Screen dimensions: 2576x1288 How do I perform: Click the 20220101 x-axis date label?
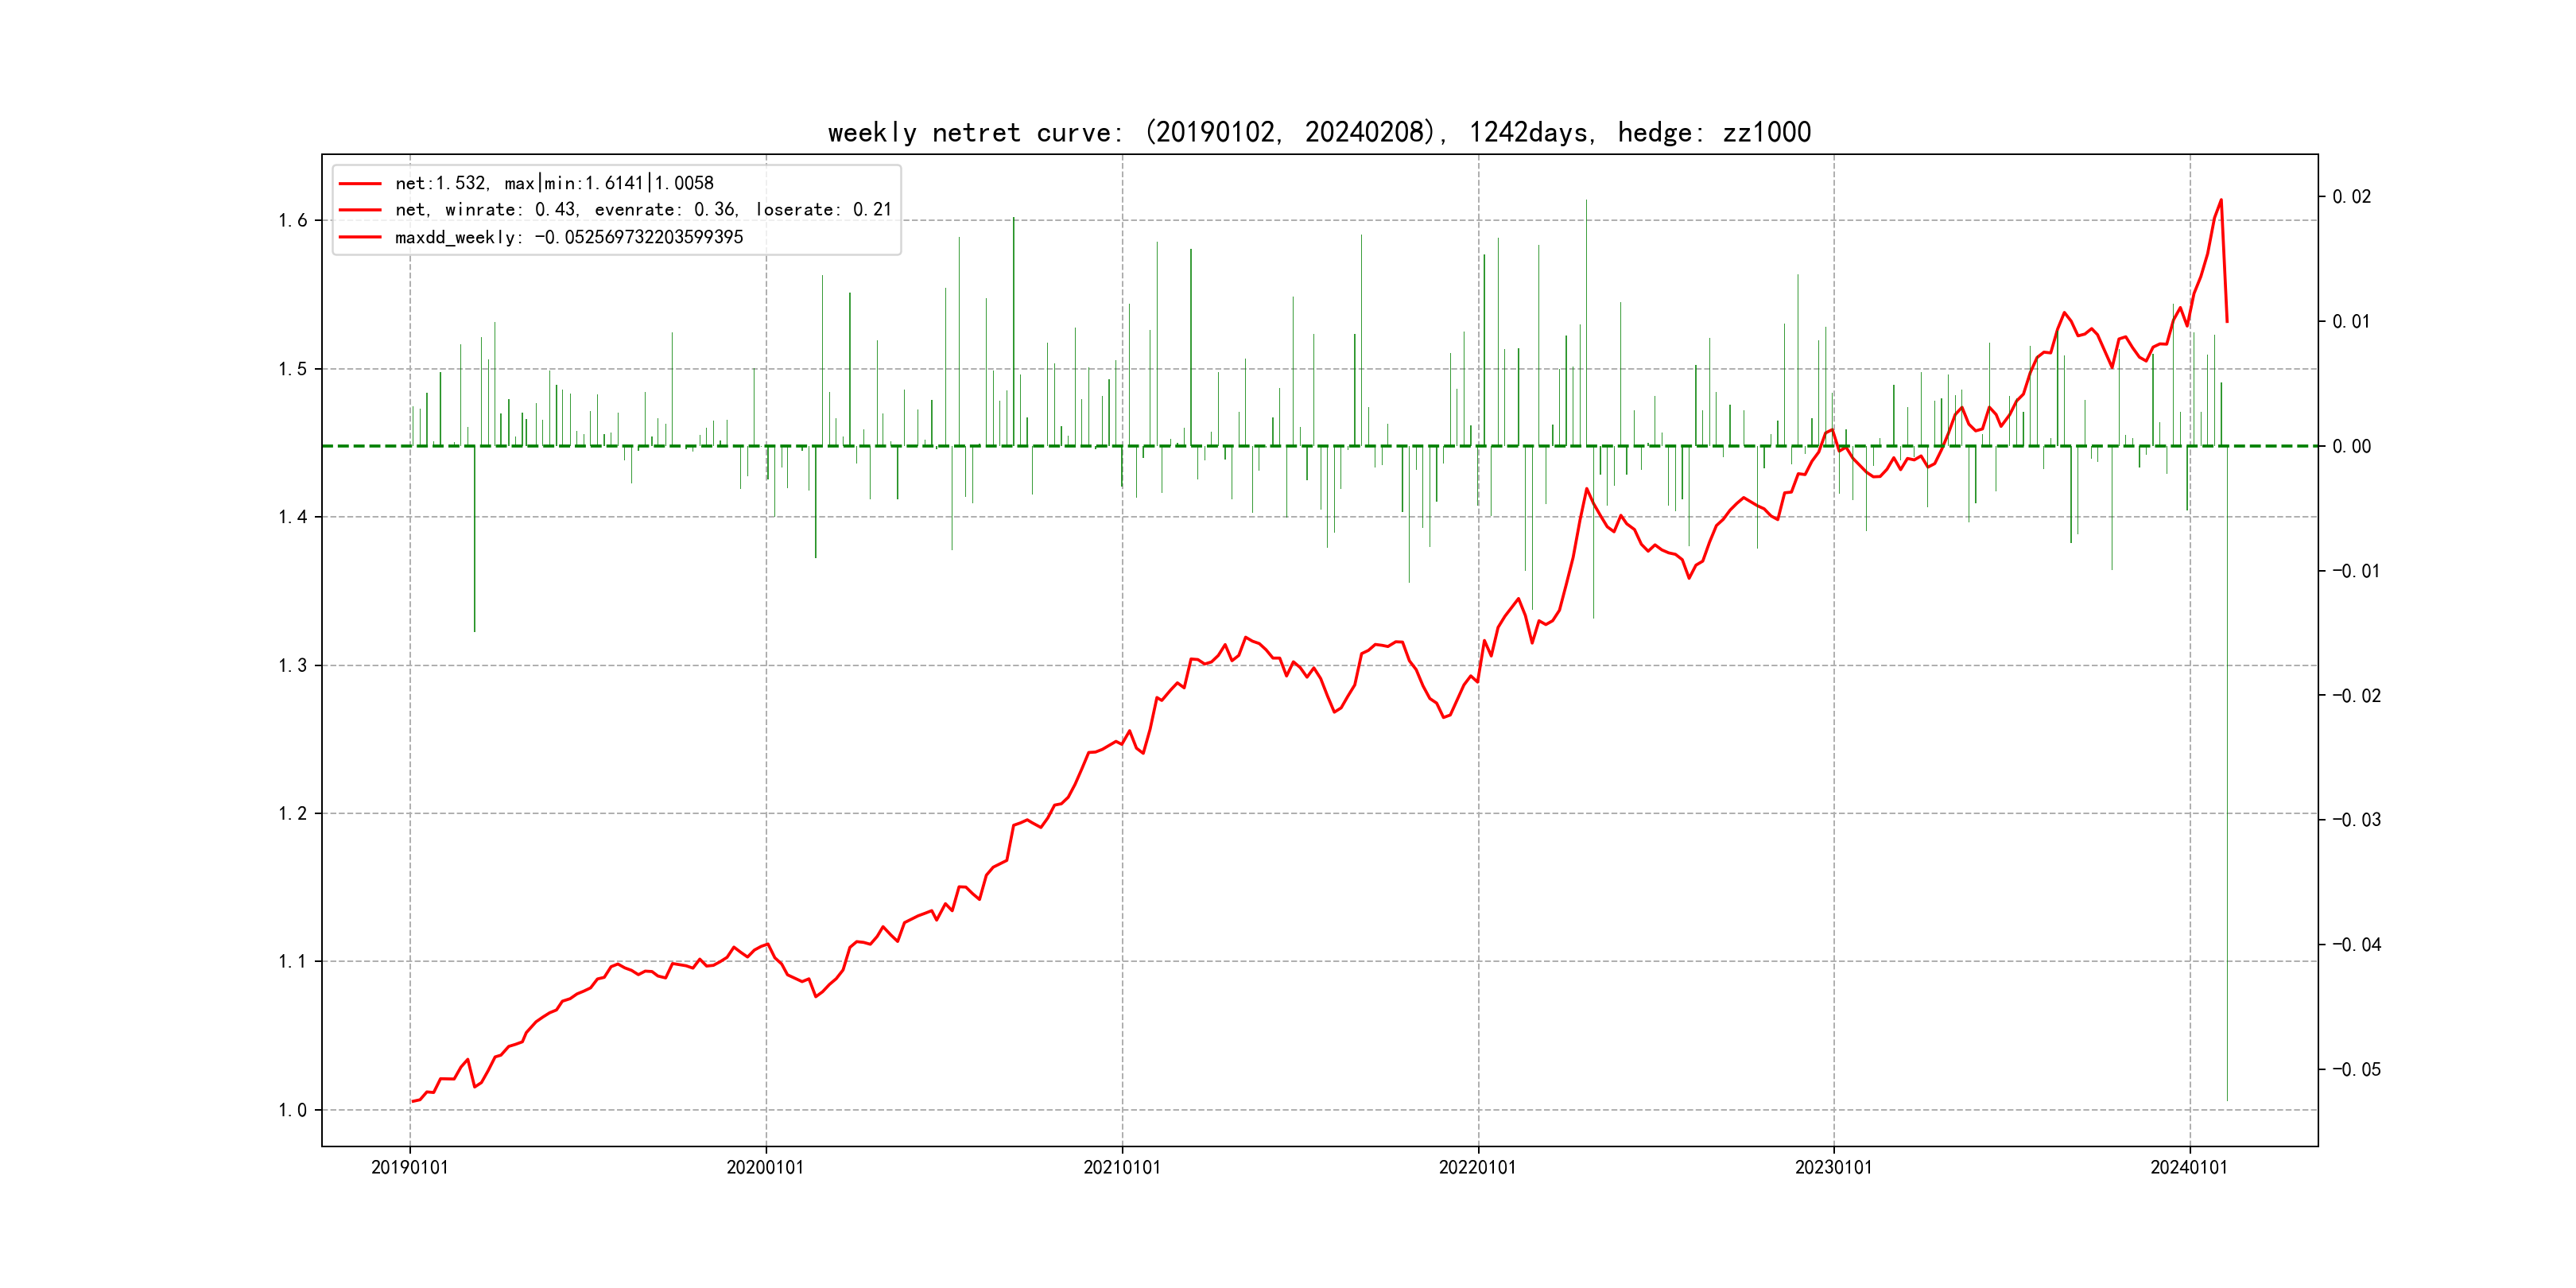point(1477,1167)
